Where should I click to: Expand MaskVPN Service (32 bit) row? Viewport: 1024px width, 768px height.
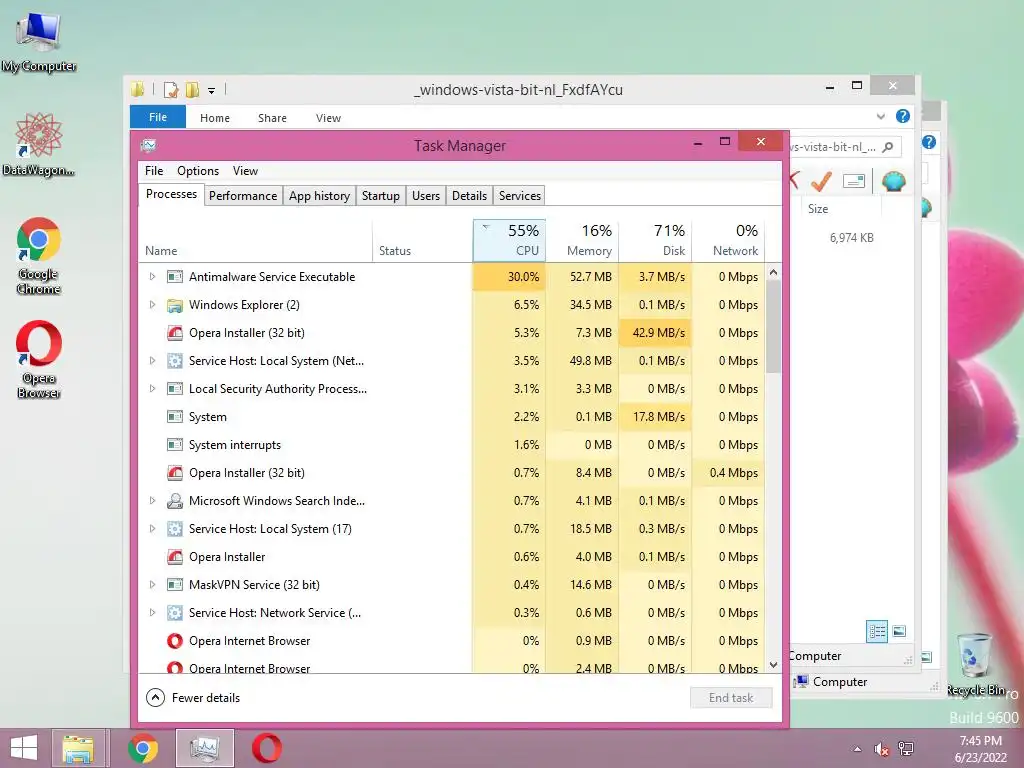(152, 584)
